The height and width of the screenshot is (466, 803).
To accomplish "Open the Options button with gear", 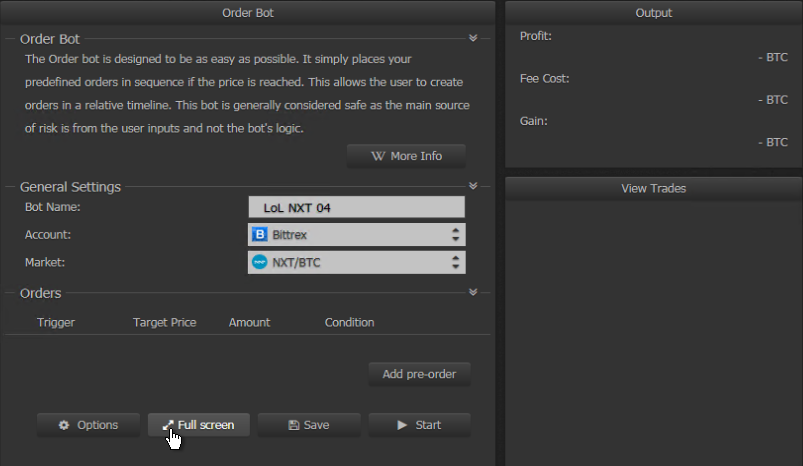I will [x=88, y=425].
